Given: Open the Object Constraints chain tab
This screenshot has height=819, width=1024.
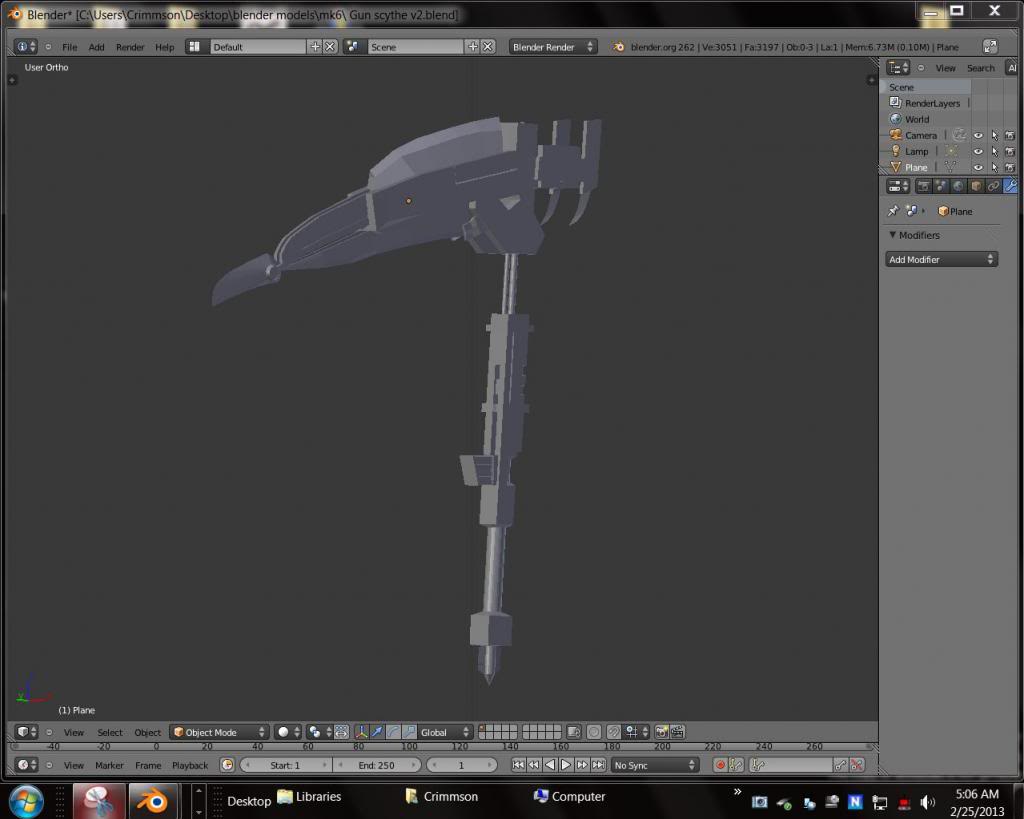Looking at the screenshot, I should (993, 186).
